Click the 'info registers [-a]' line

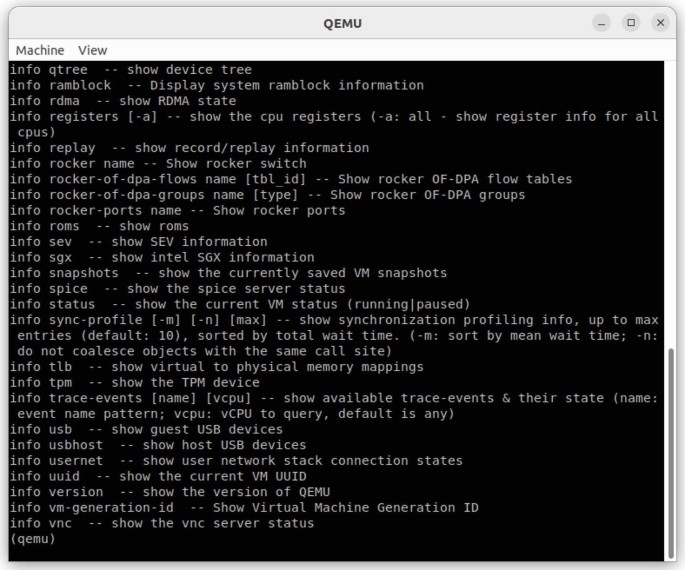[334, 117]
